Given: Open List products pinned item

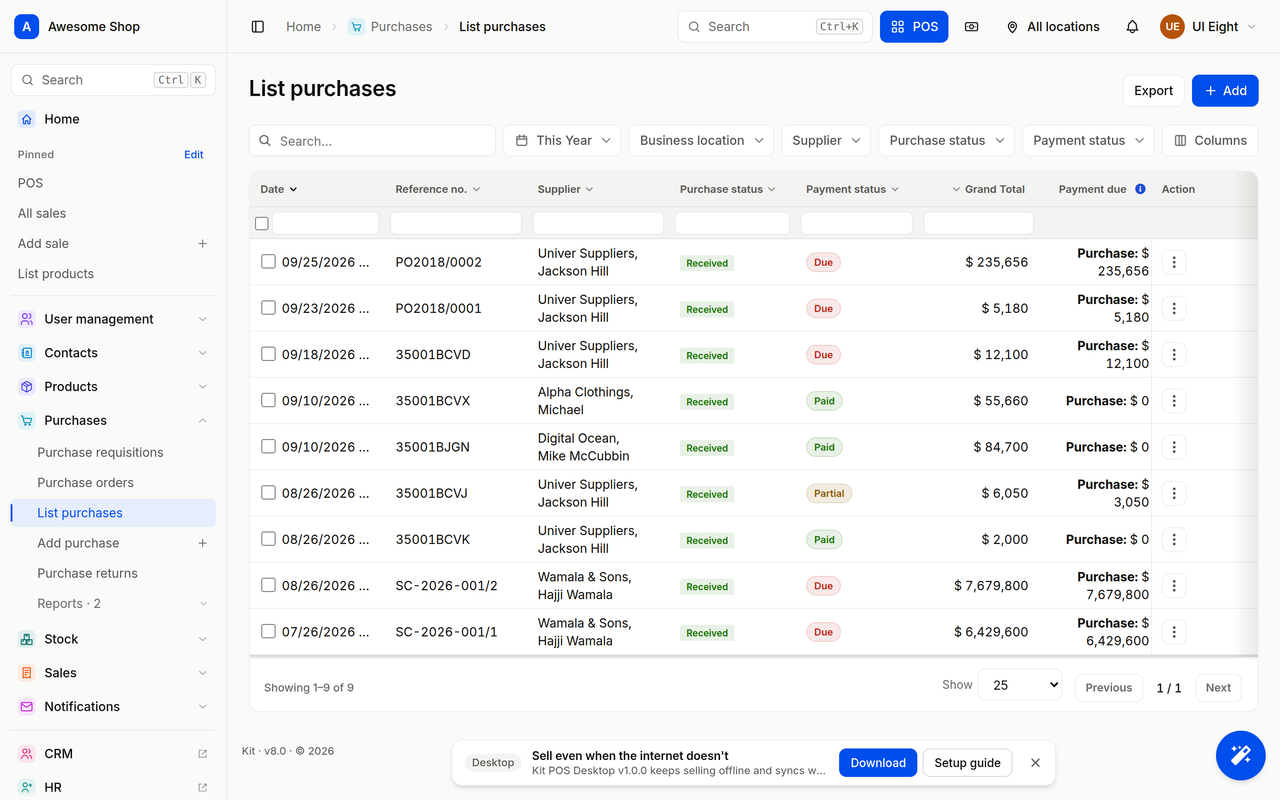Looking at the screenshot, I should point(56,274).
